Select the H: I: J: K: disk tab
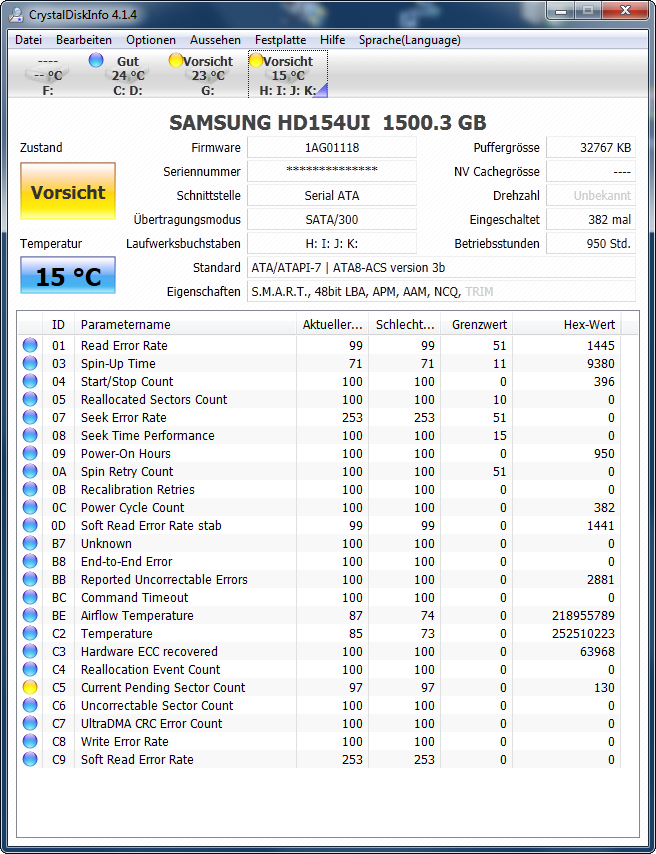This screenshot has width=656, height=854. 288,76
